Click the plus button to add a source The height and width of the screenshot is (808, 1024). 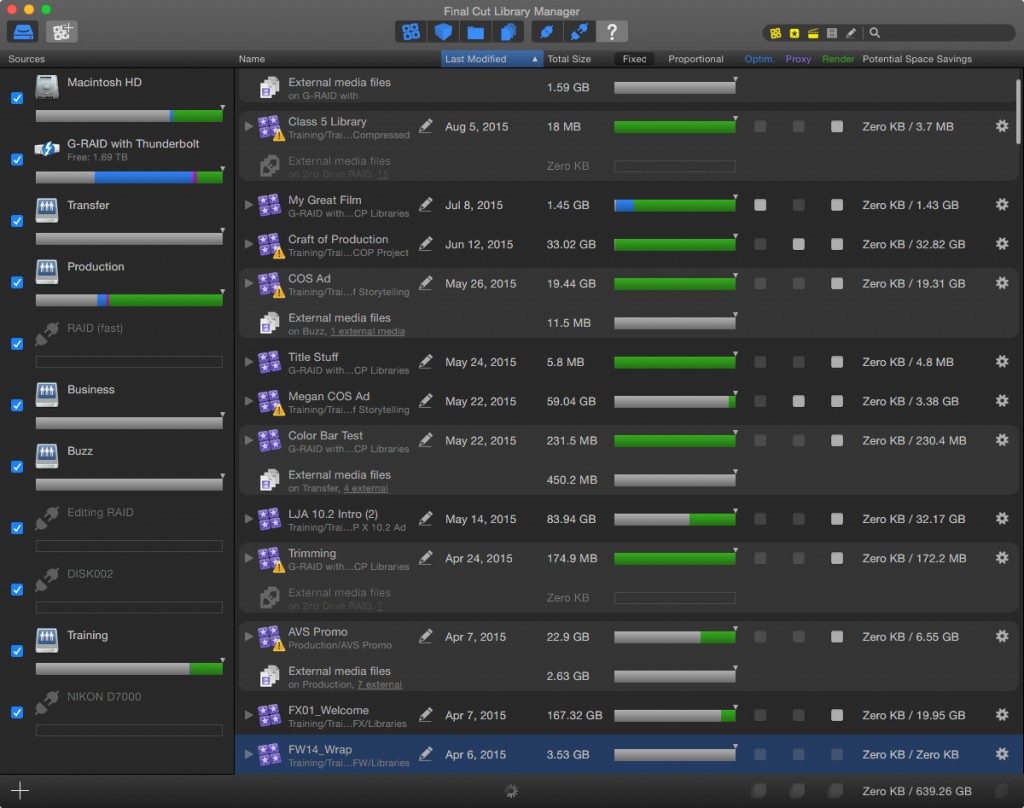[20, 790]
